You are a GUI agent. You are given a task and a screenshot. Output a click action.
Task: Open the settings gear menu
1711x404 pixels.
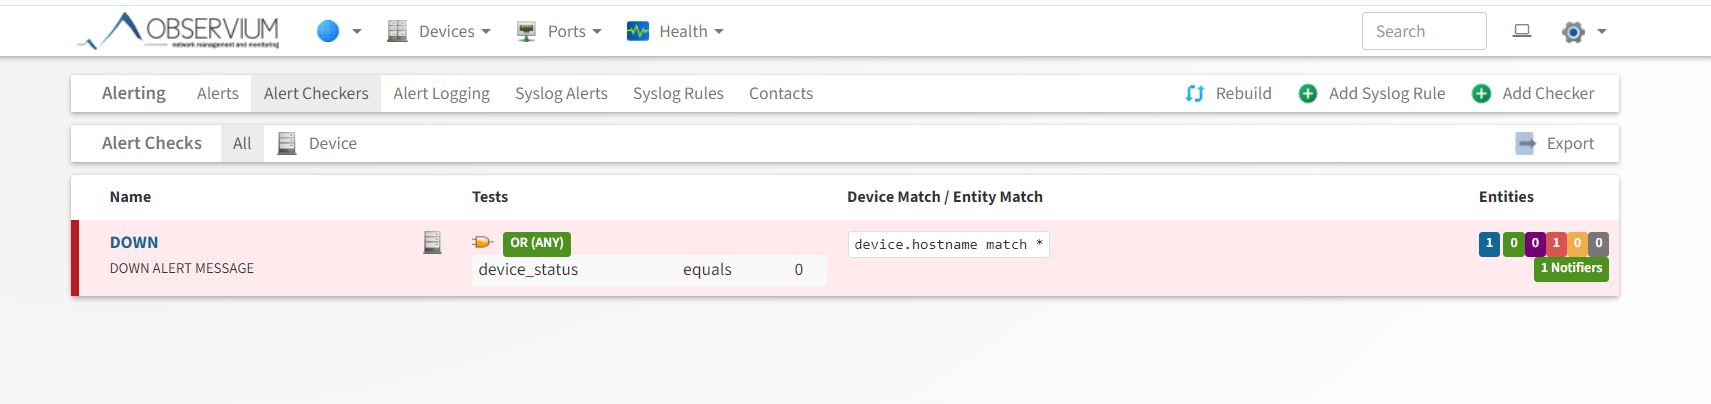point(1583,32)
